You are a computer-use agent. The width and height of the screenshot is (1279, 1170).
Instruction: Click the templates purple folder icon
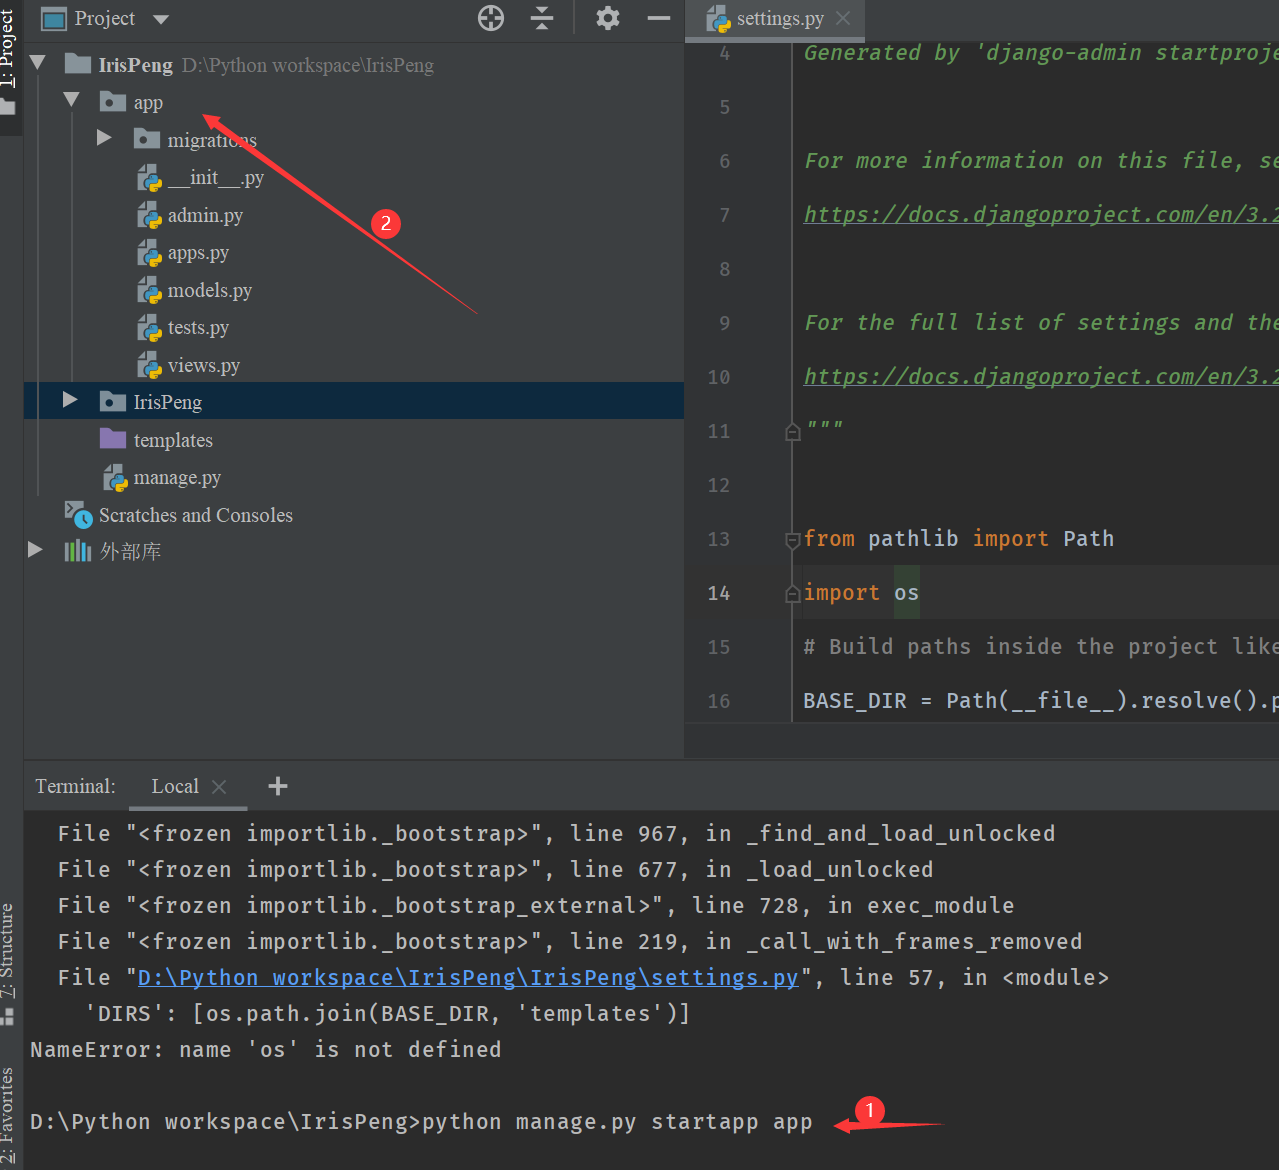tap(113, 439)
